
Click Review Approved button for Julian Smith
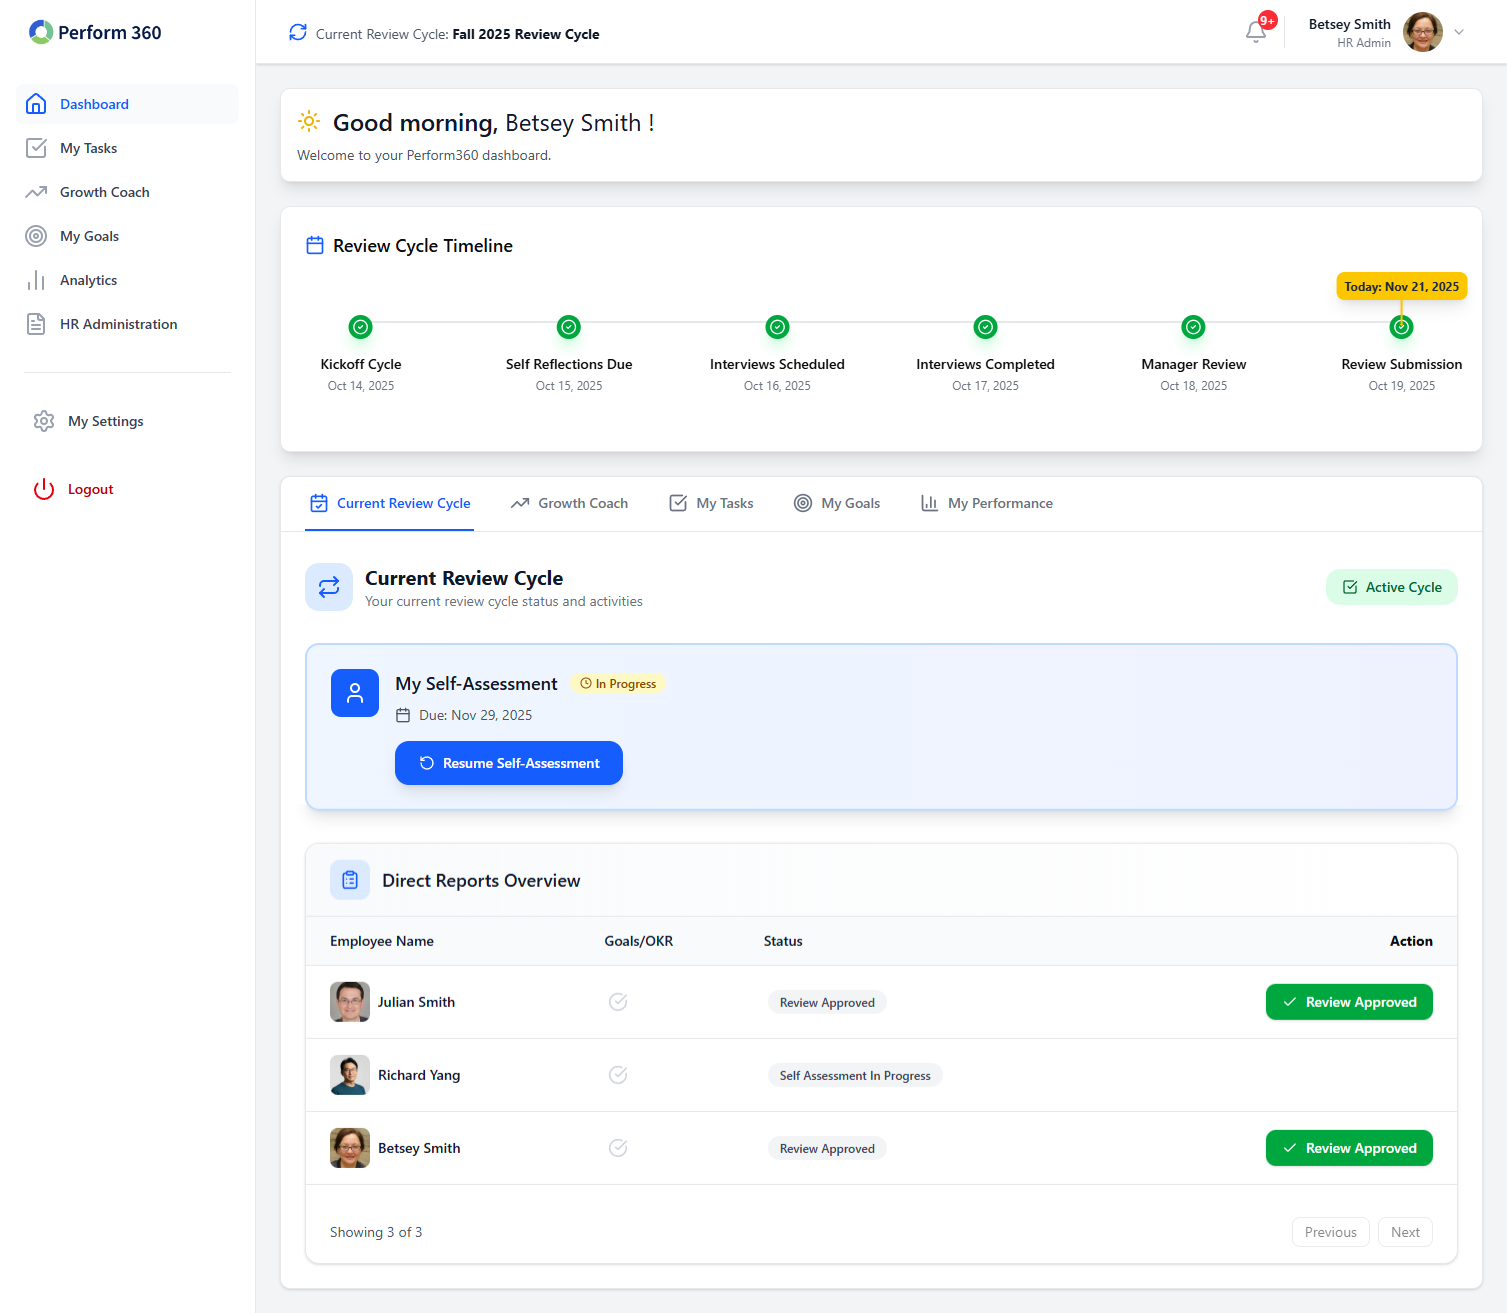click(x=1349, y=1002)
